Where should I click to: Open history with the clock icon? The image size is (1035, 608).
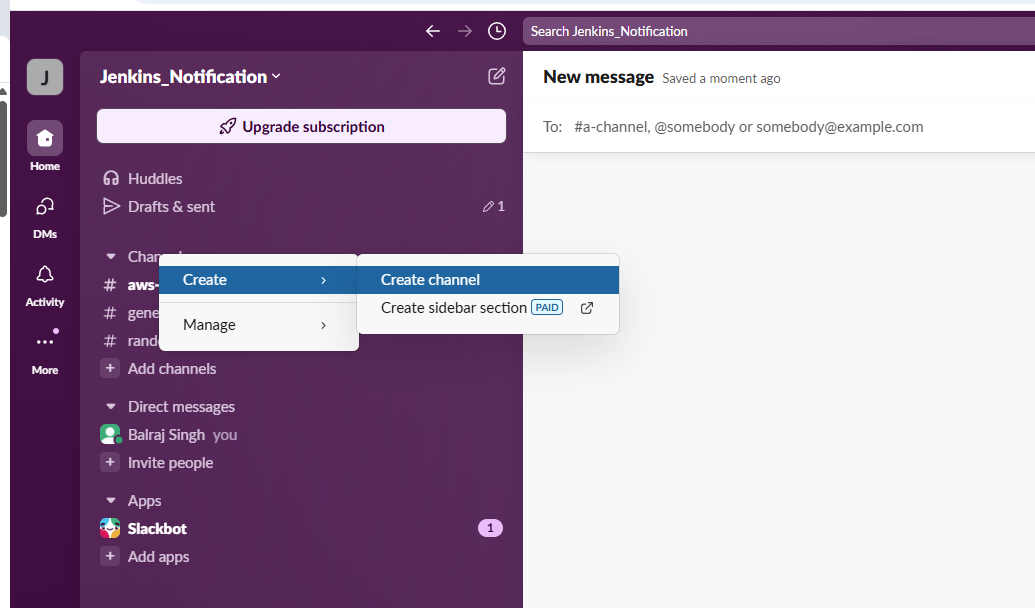click(496, 31)
